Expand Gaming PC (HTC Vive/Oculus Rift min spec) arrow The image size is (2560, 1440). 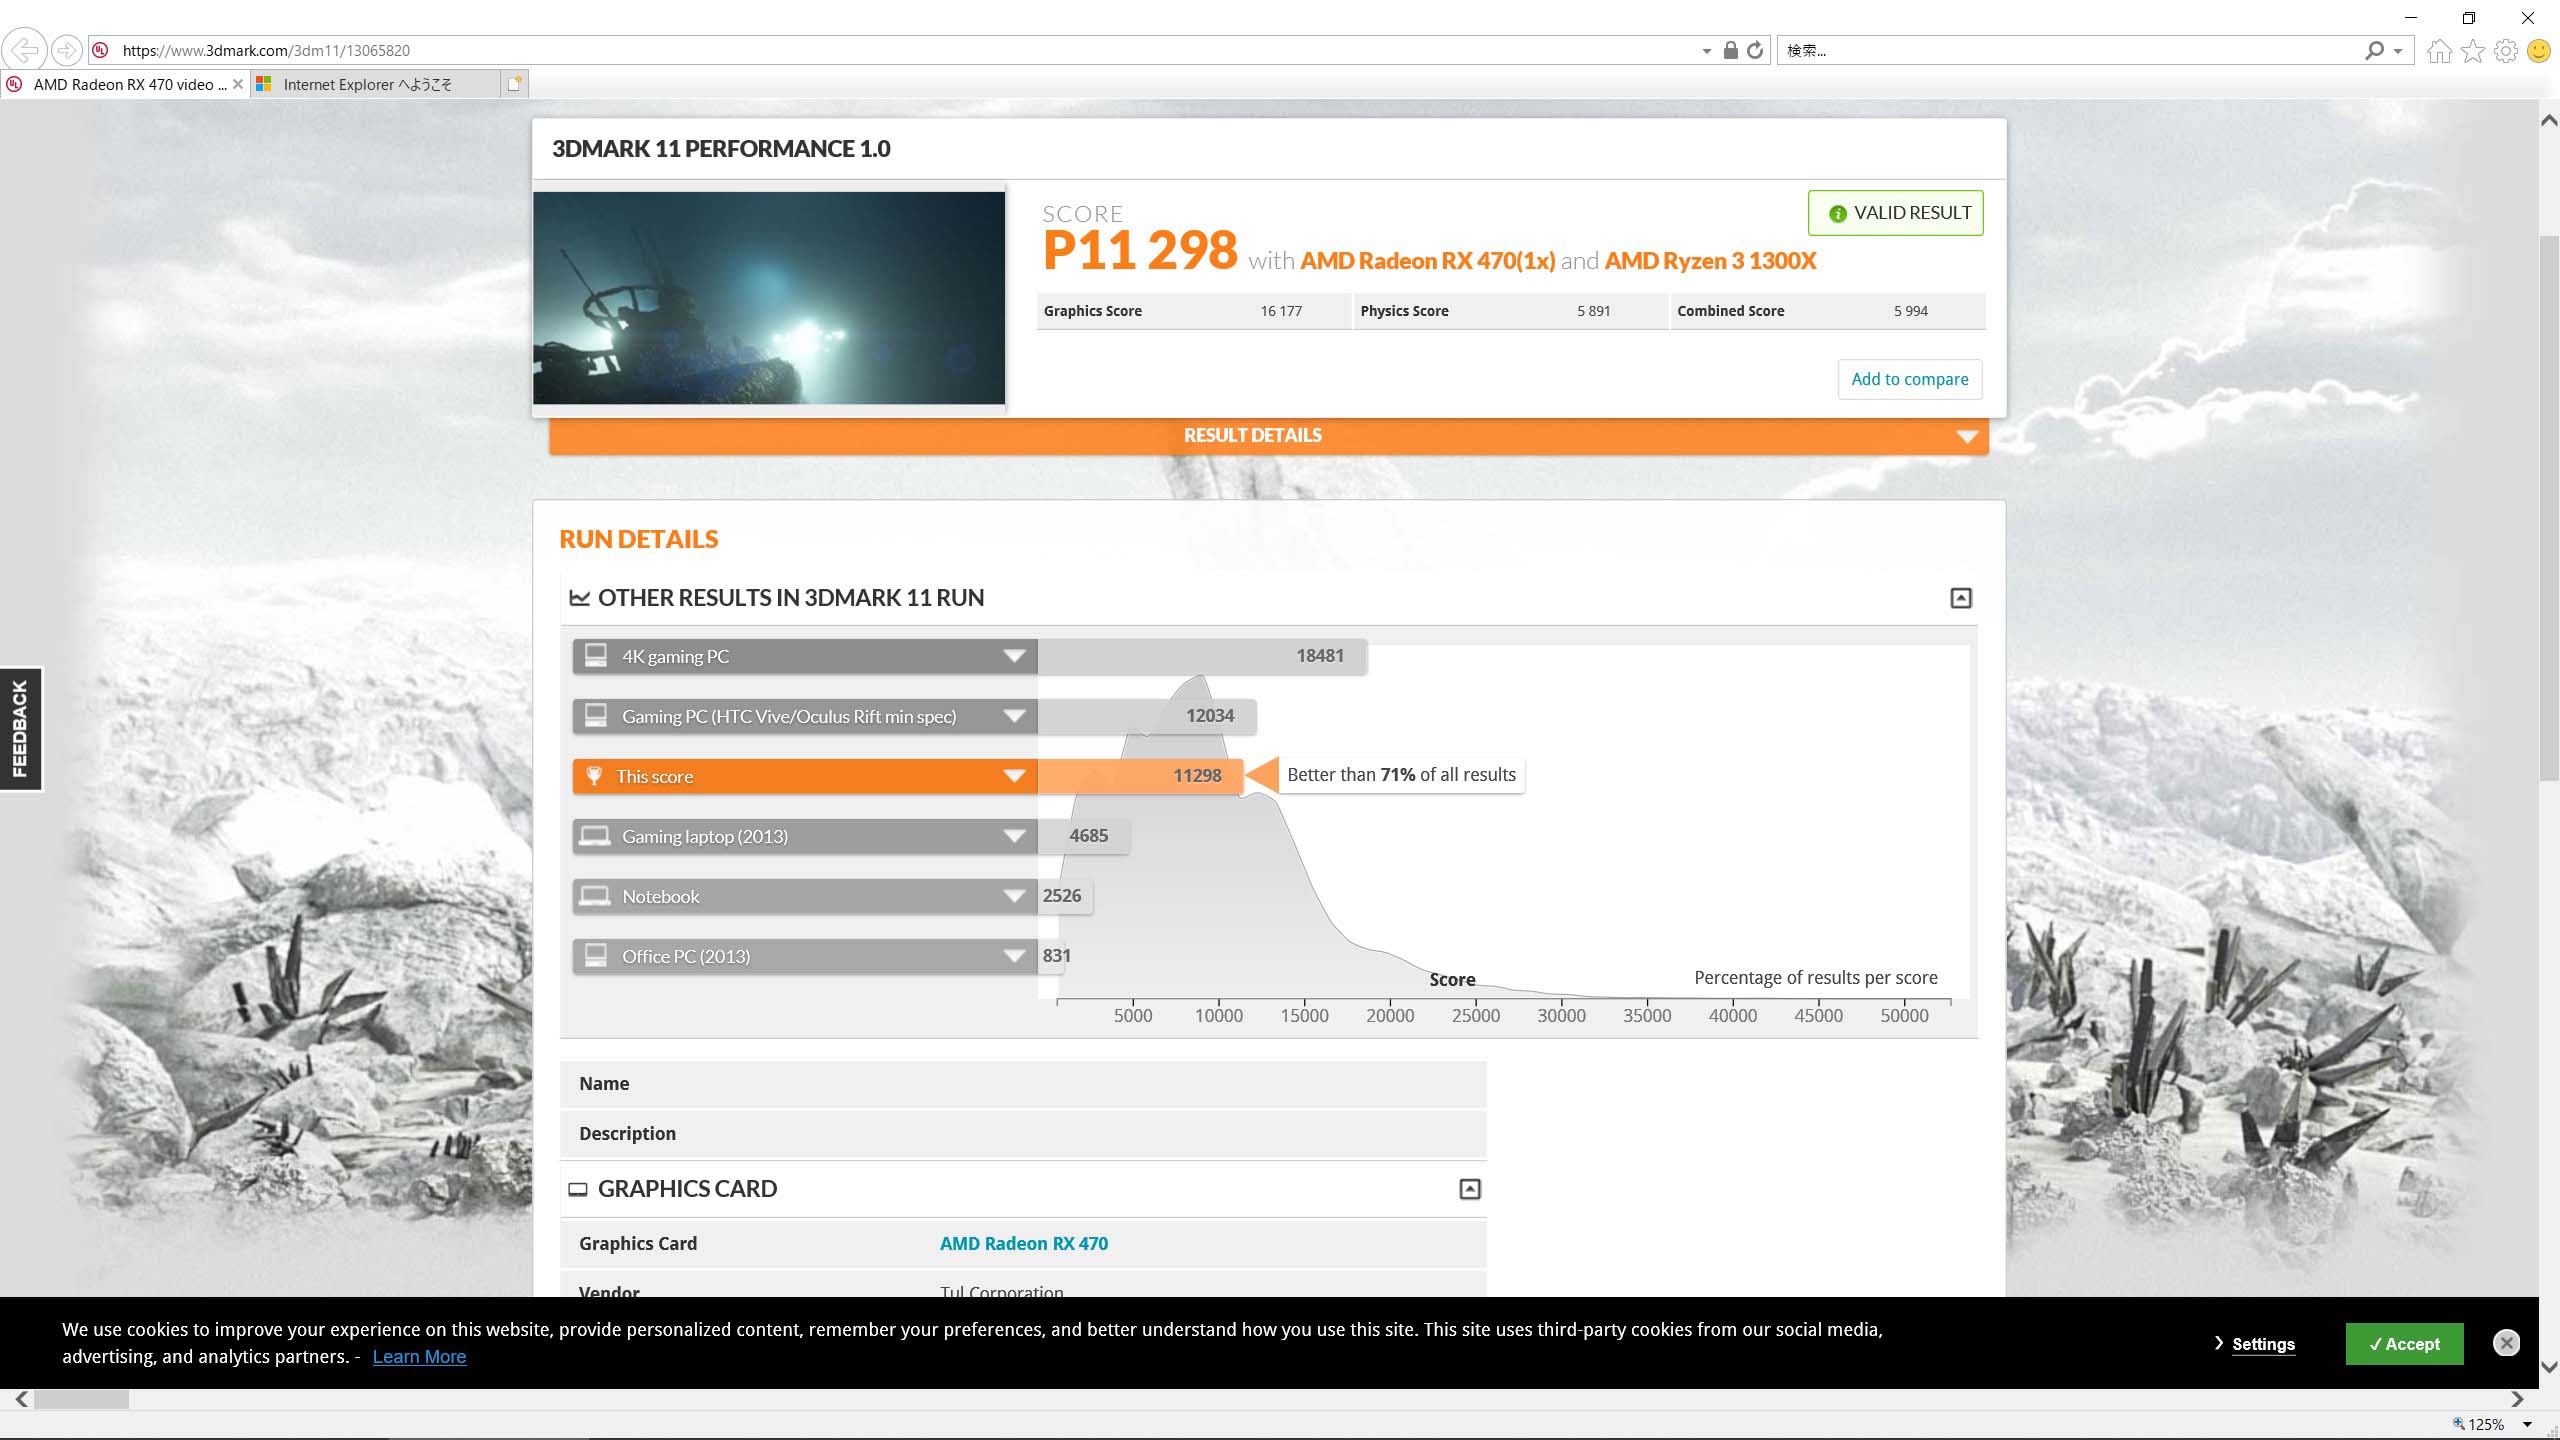(x=1014, y=716)
